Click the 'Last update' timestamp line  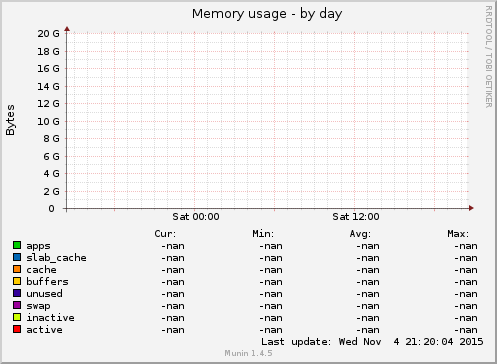(372, 342)
